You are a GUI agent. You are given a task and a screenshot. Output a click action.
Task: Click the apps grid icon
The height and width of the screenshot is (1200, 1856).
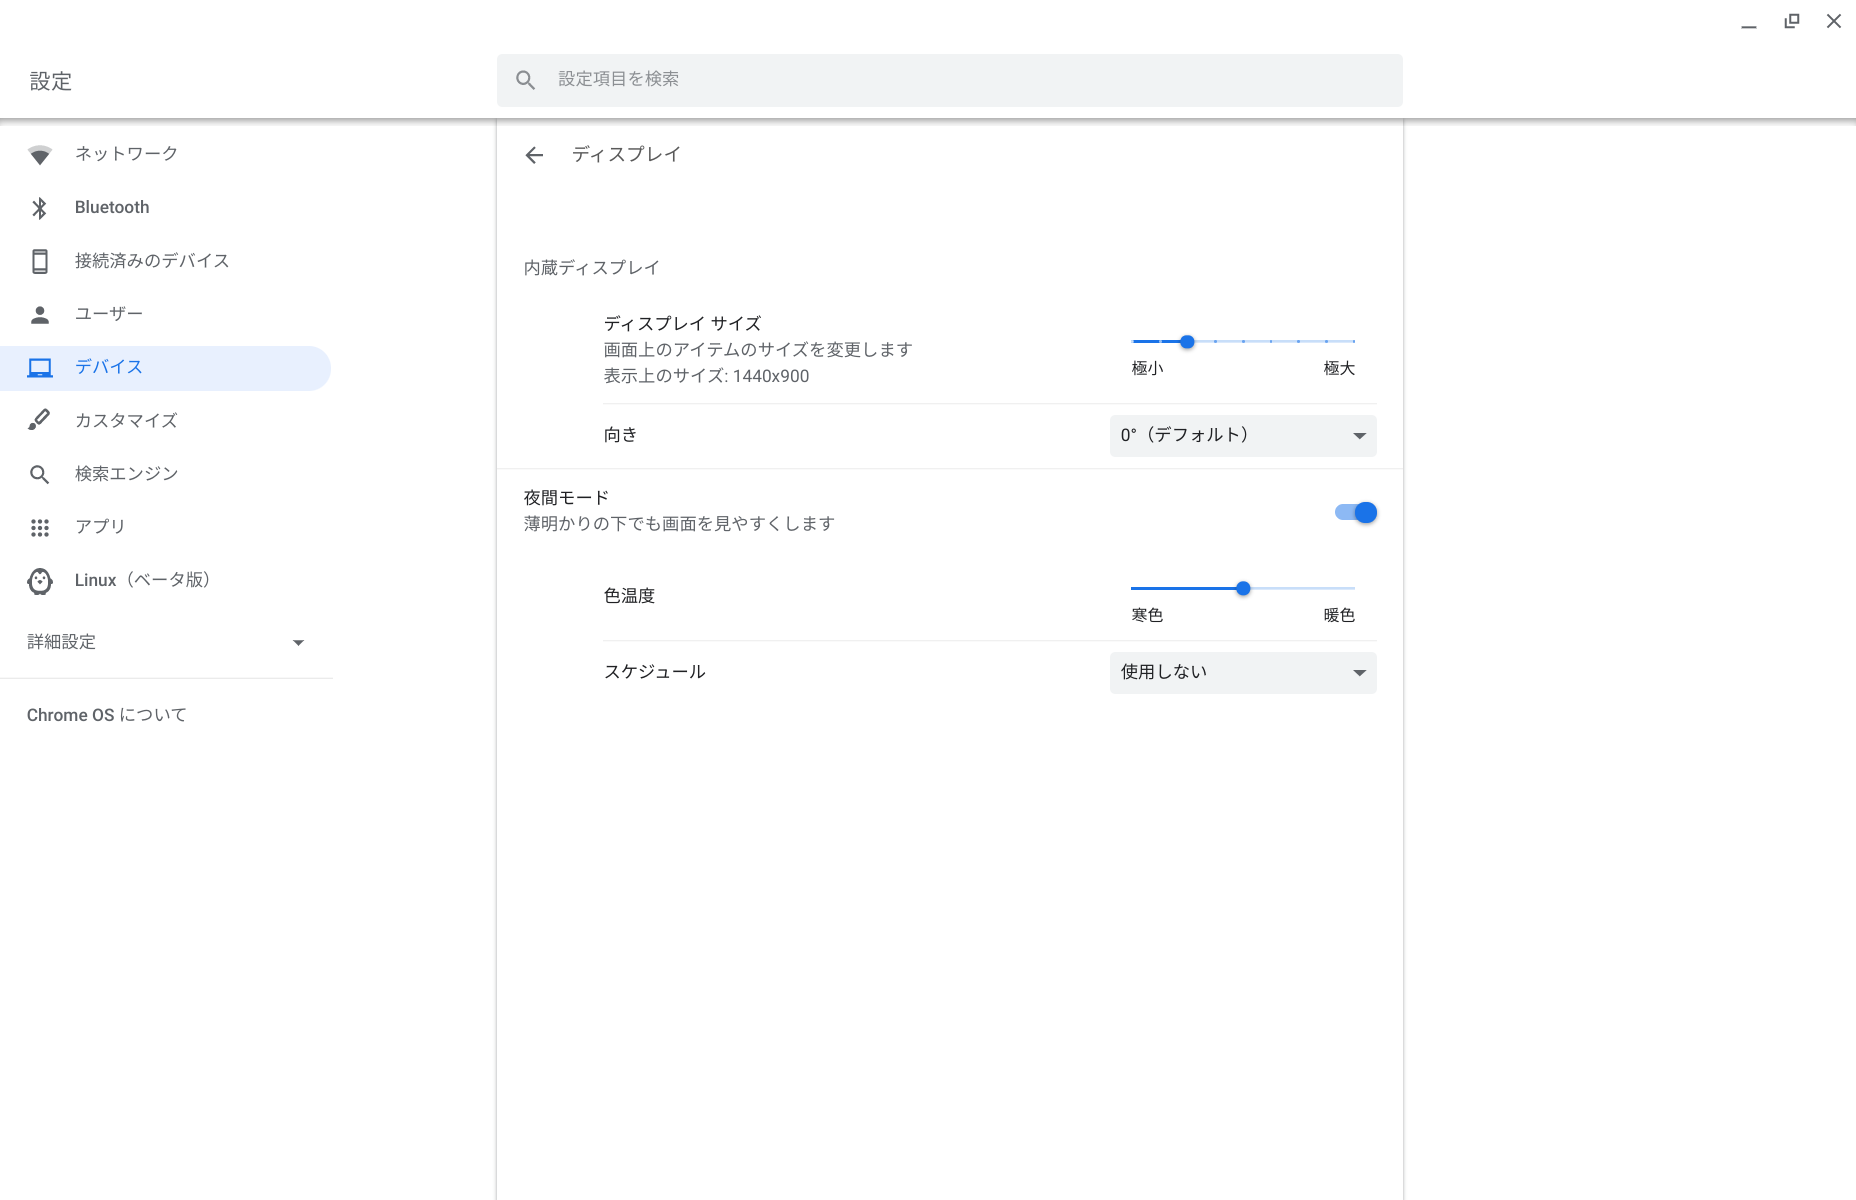pos(40,527)
